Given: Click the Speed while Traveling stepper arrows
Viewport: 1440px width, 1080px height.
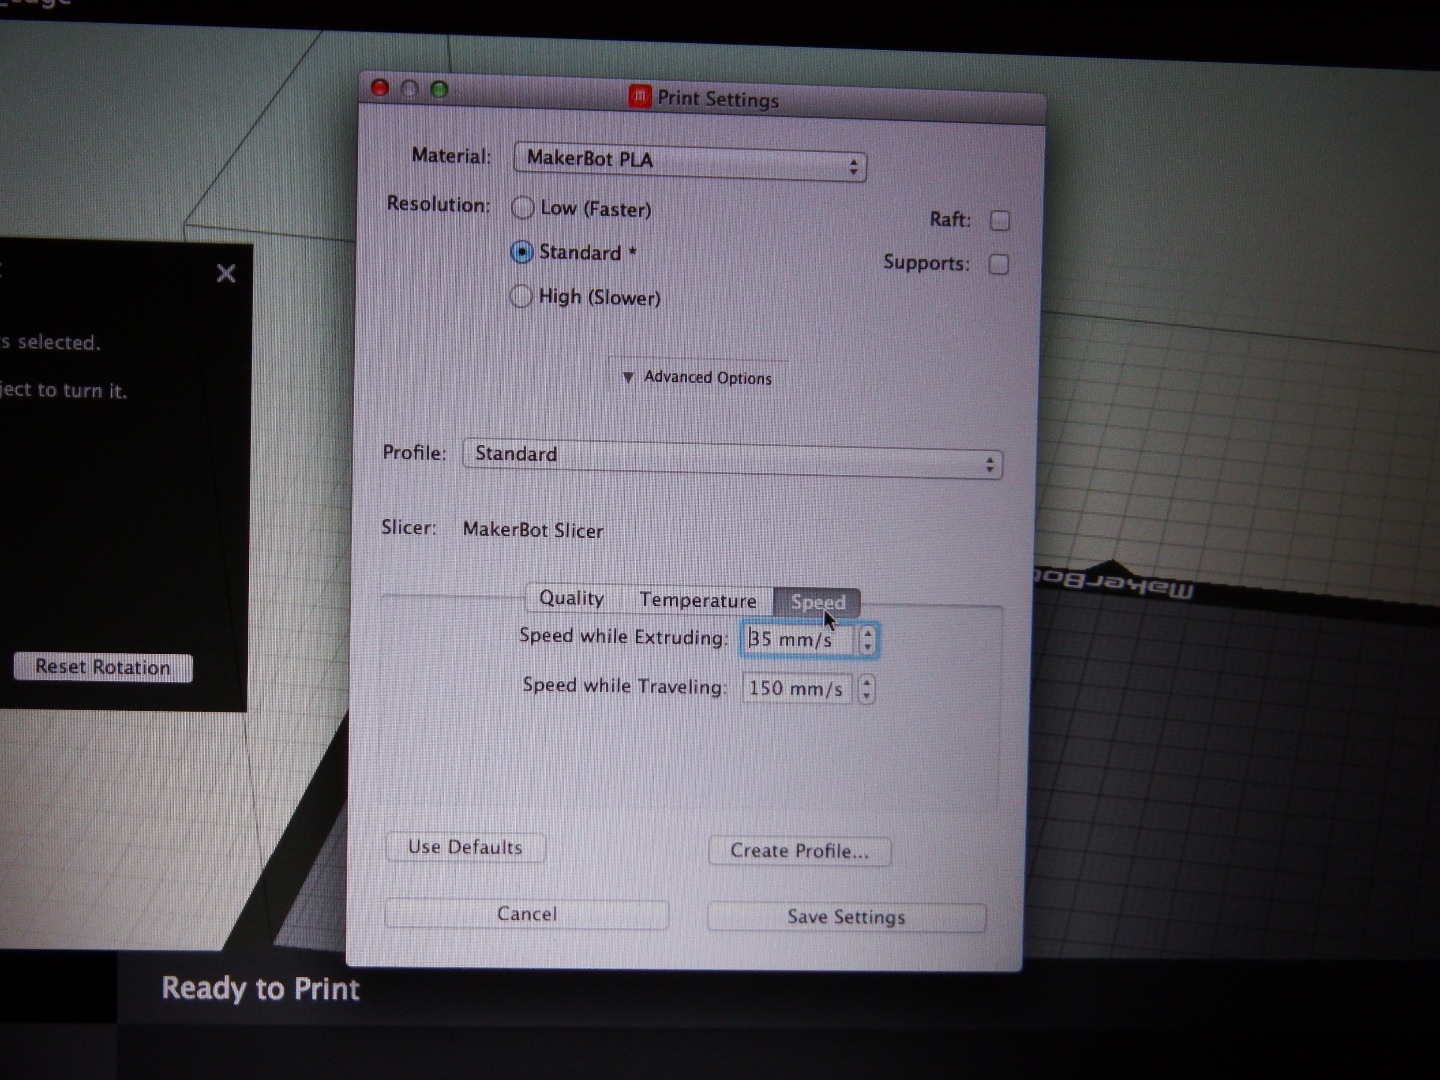Looking at the screenshot, I should pyautogui.click(x=866, y=689).
